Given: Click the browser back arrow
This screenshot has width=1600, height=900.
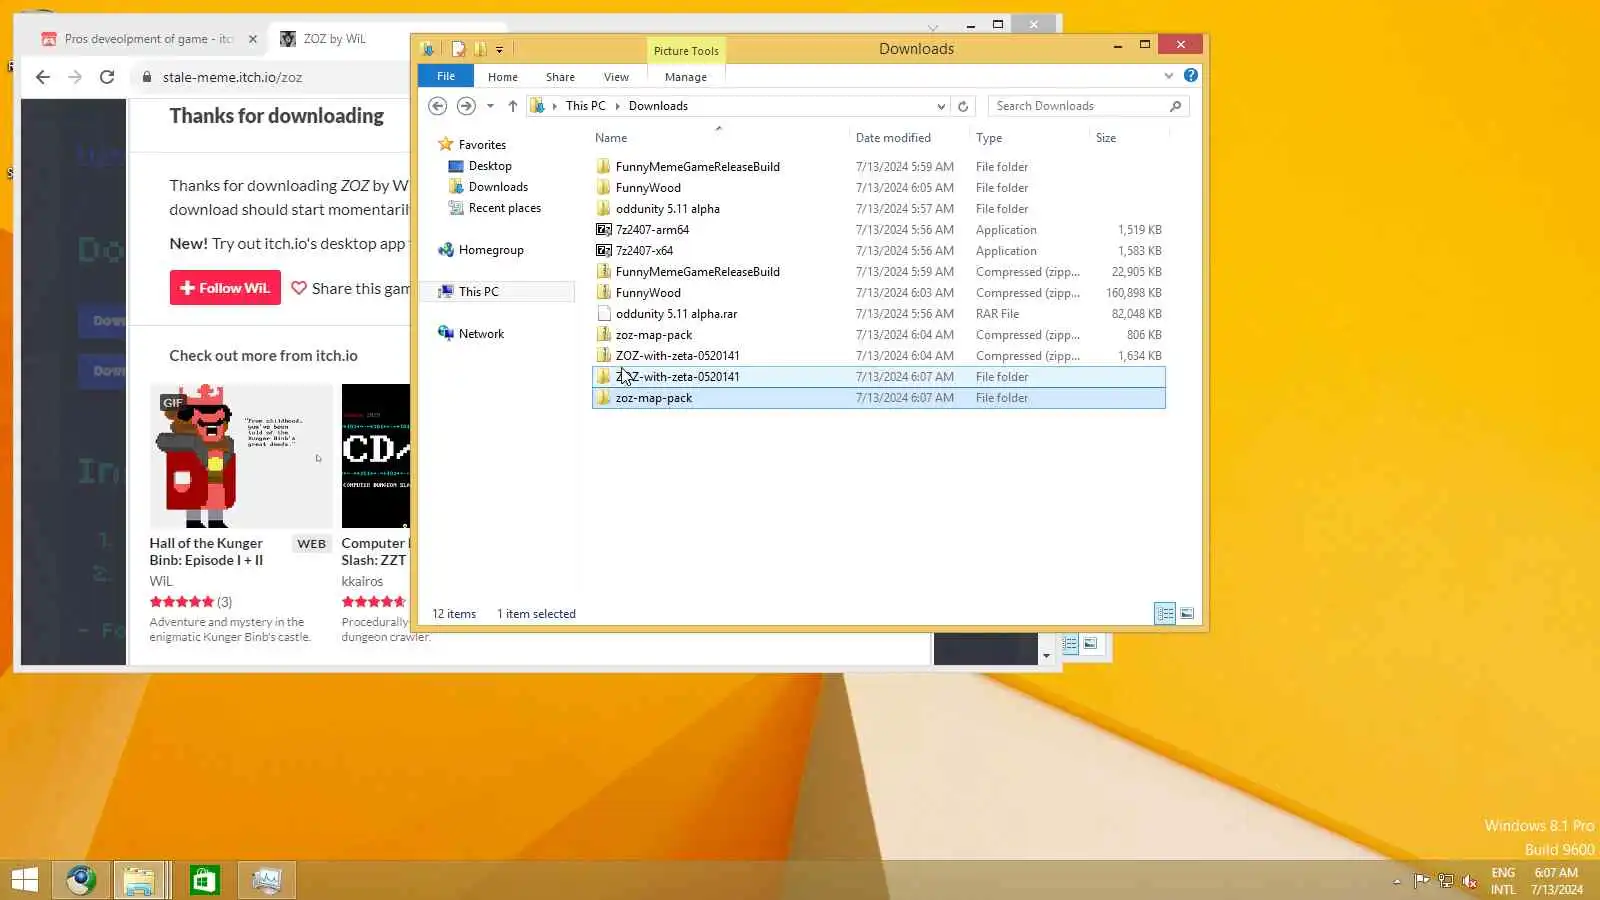Looking at the screenshot, I should (42, 77).
